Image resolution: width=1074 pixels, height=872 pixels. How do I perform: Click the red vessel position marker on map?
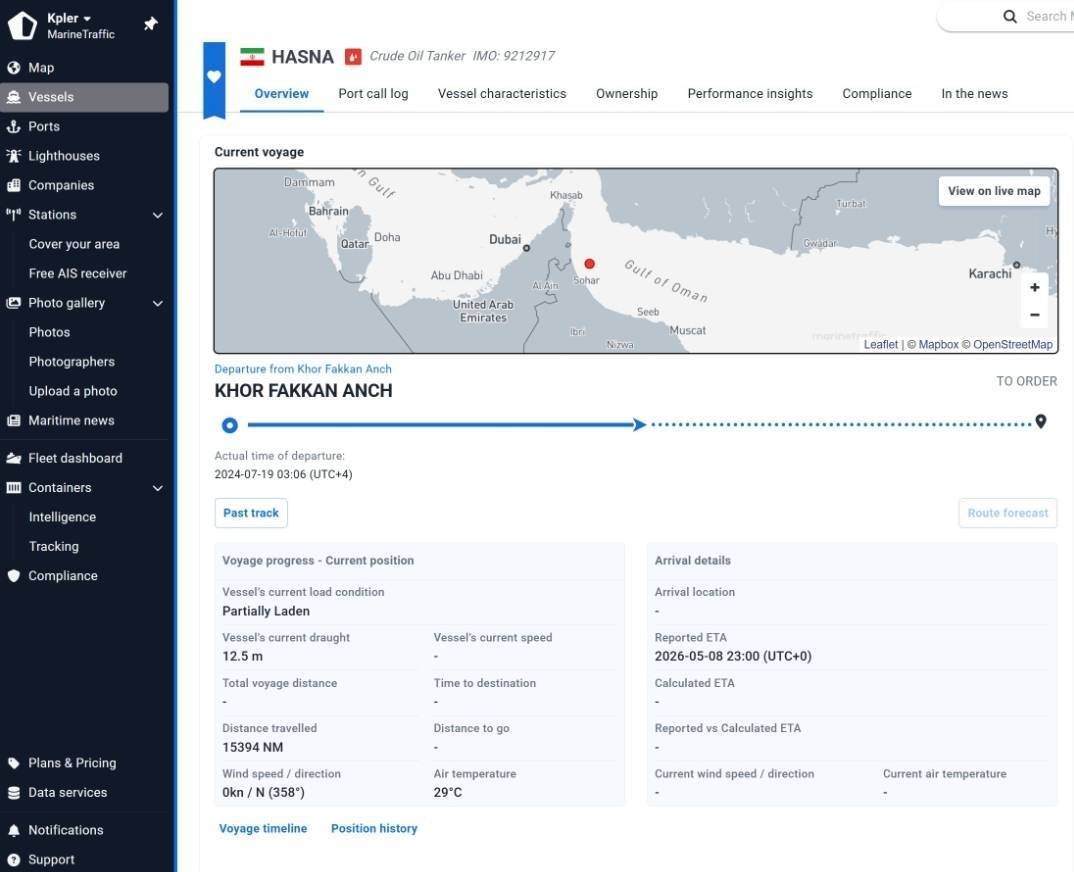tap(590, 264)
